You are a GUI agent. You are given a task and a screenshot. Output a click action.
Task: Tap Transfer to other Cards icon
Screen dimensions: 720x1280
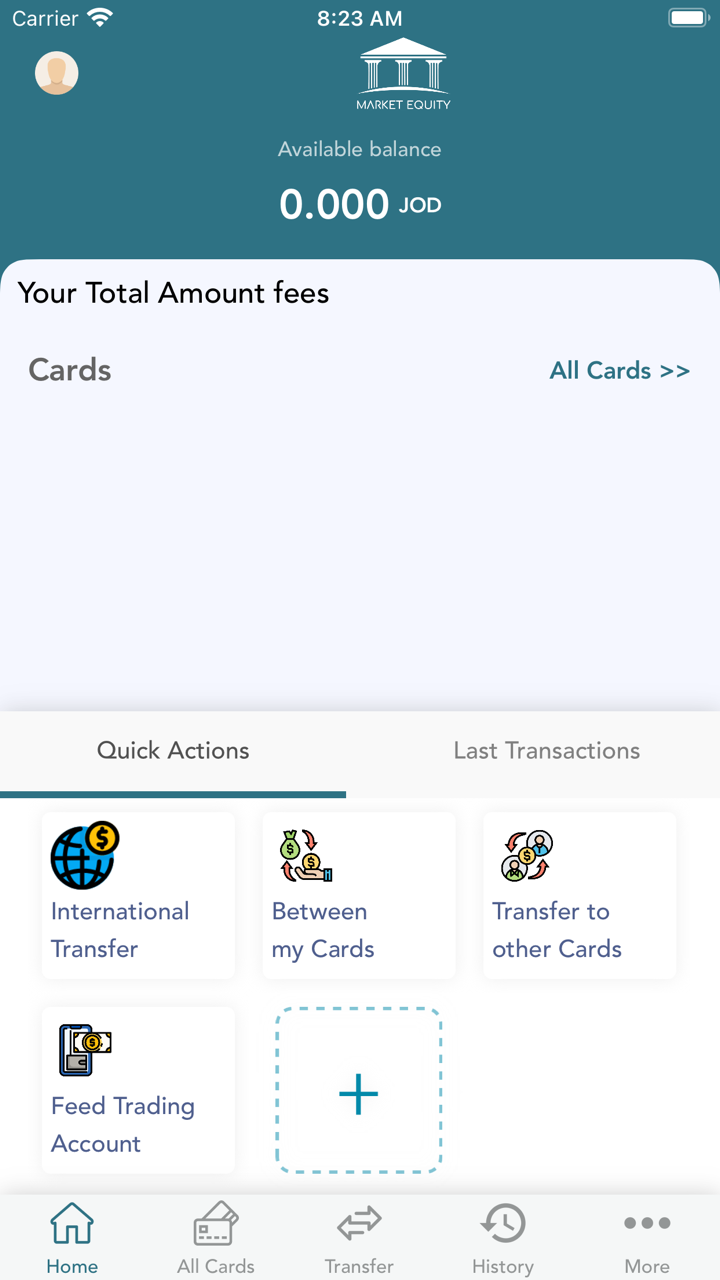coord(526,855)
